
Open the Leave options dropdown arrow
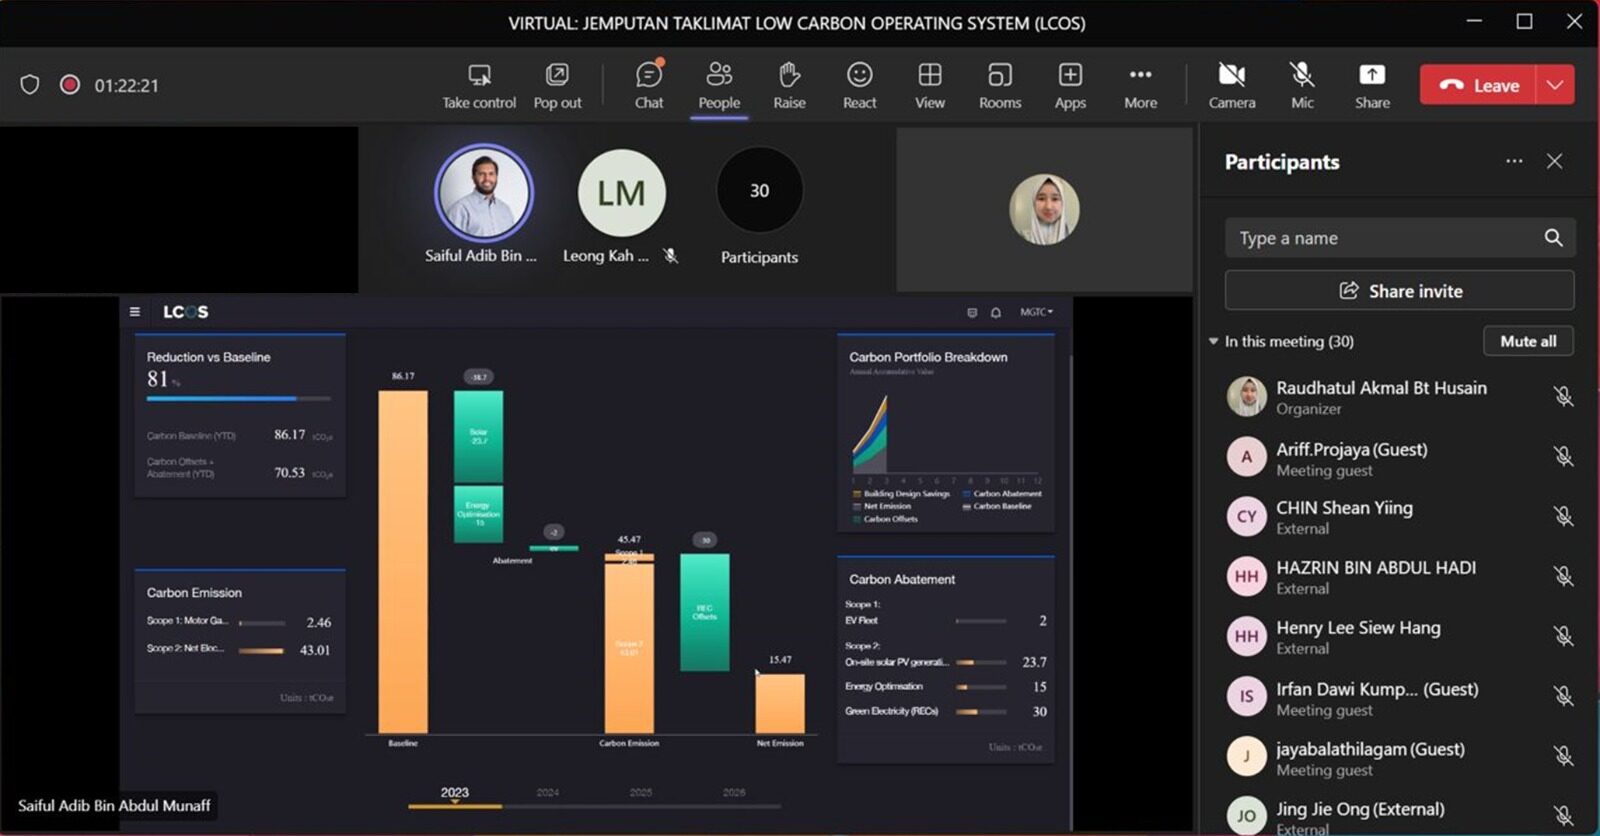click(x=1555, y=85)
